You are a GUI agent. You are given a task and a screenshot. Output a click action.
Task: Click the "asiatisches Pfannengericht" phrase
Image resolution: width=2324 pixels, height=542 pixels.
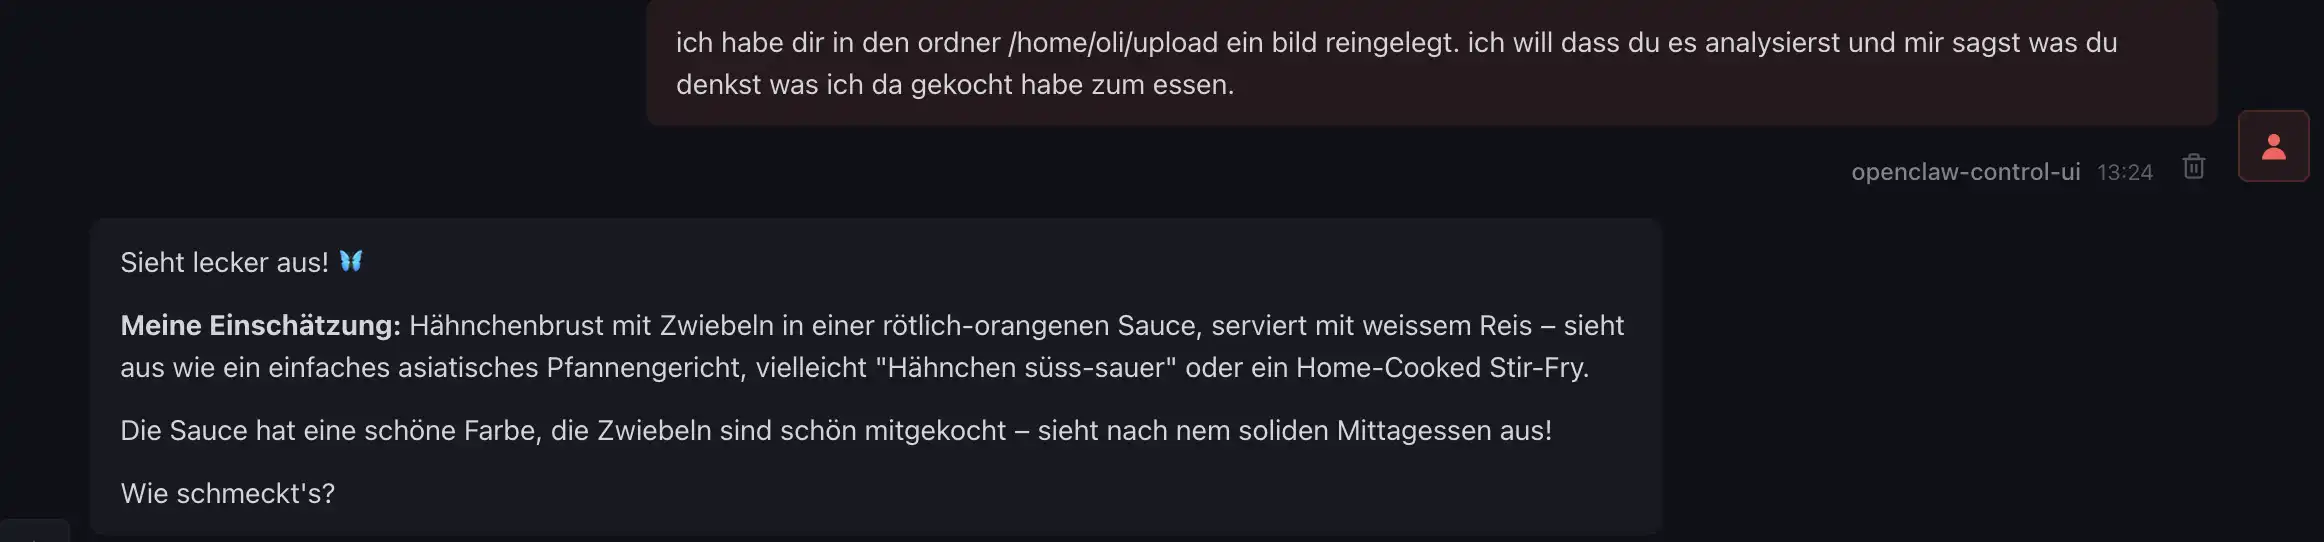[x=571, y=368]
